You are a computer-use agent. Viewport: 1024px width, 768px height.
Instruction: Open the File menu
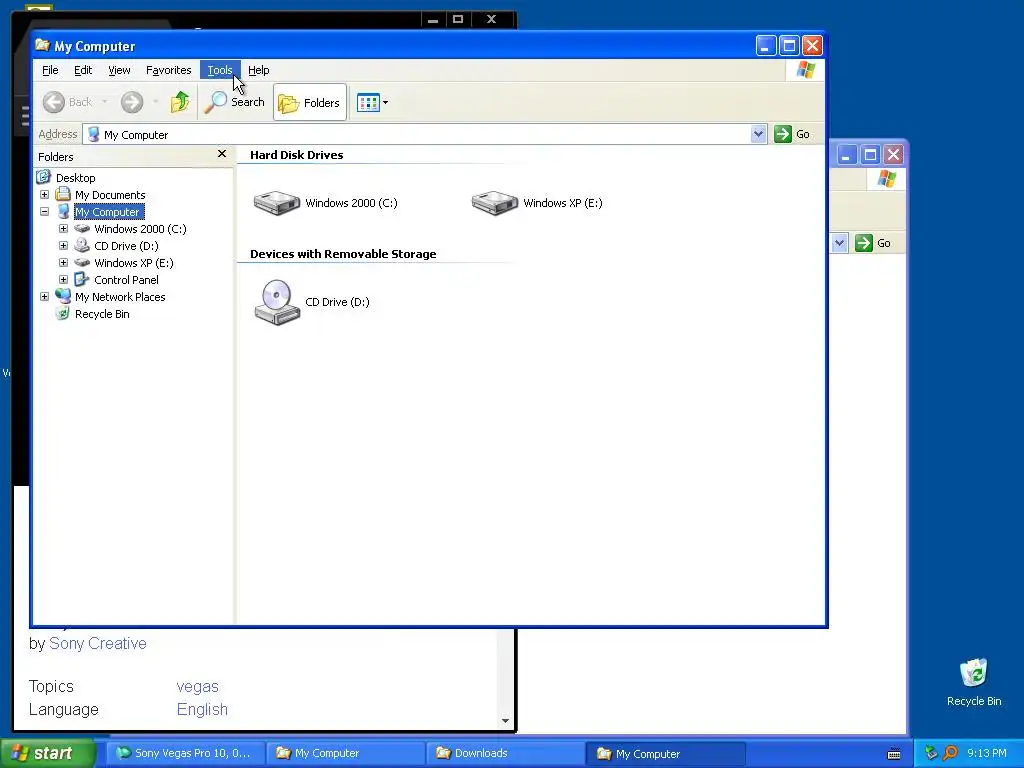[50, 70]
